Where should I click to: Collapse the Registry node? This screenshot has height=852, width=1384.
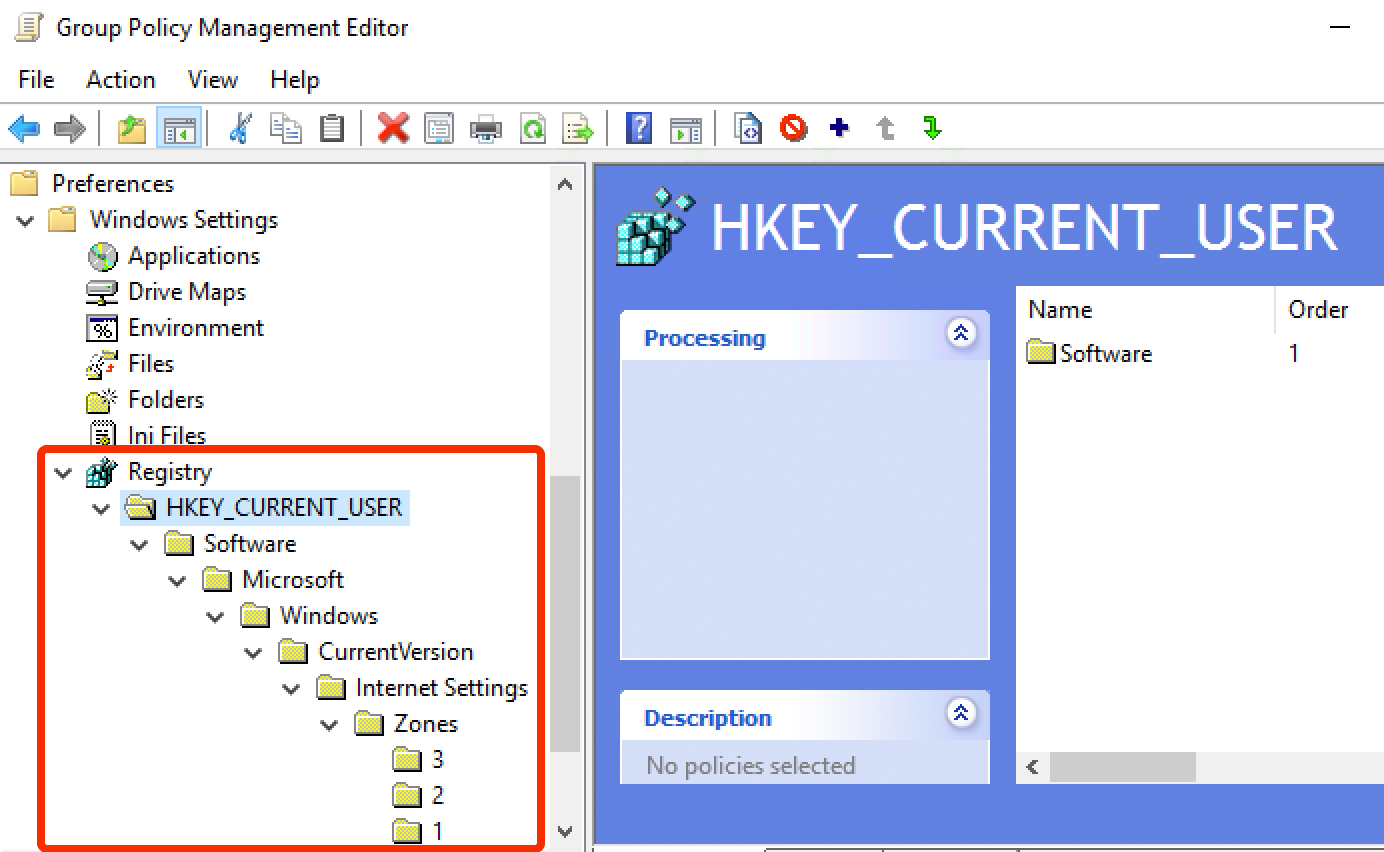pyautogui.click(x=64, y=473)
